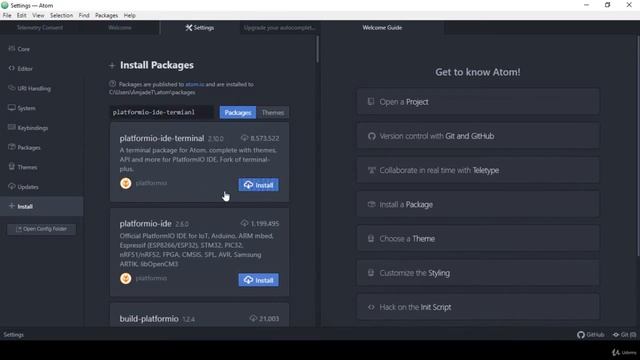Click the Git (0) status bar item
The image size is (640, 360).
(x=624, y=335)
